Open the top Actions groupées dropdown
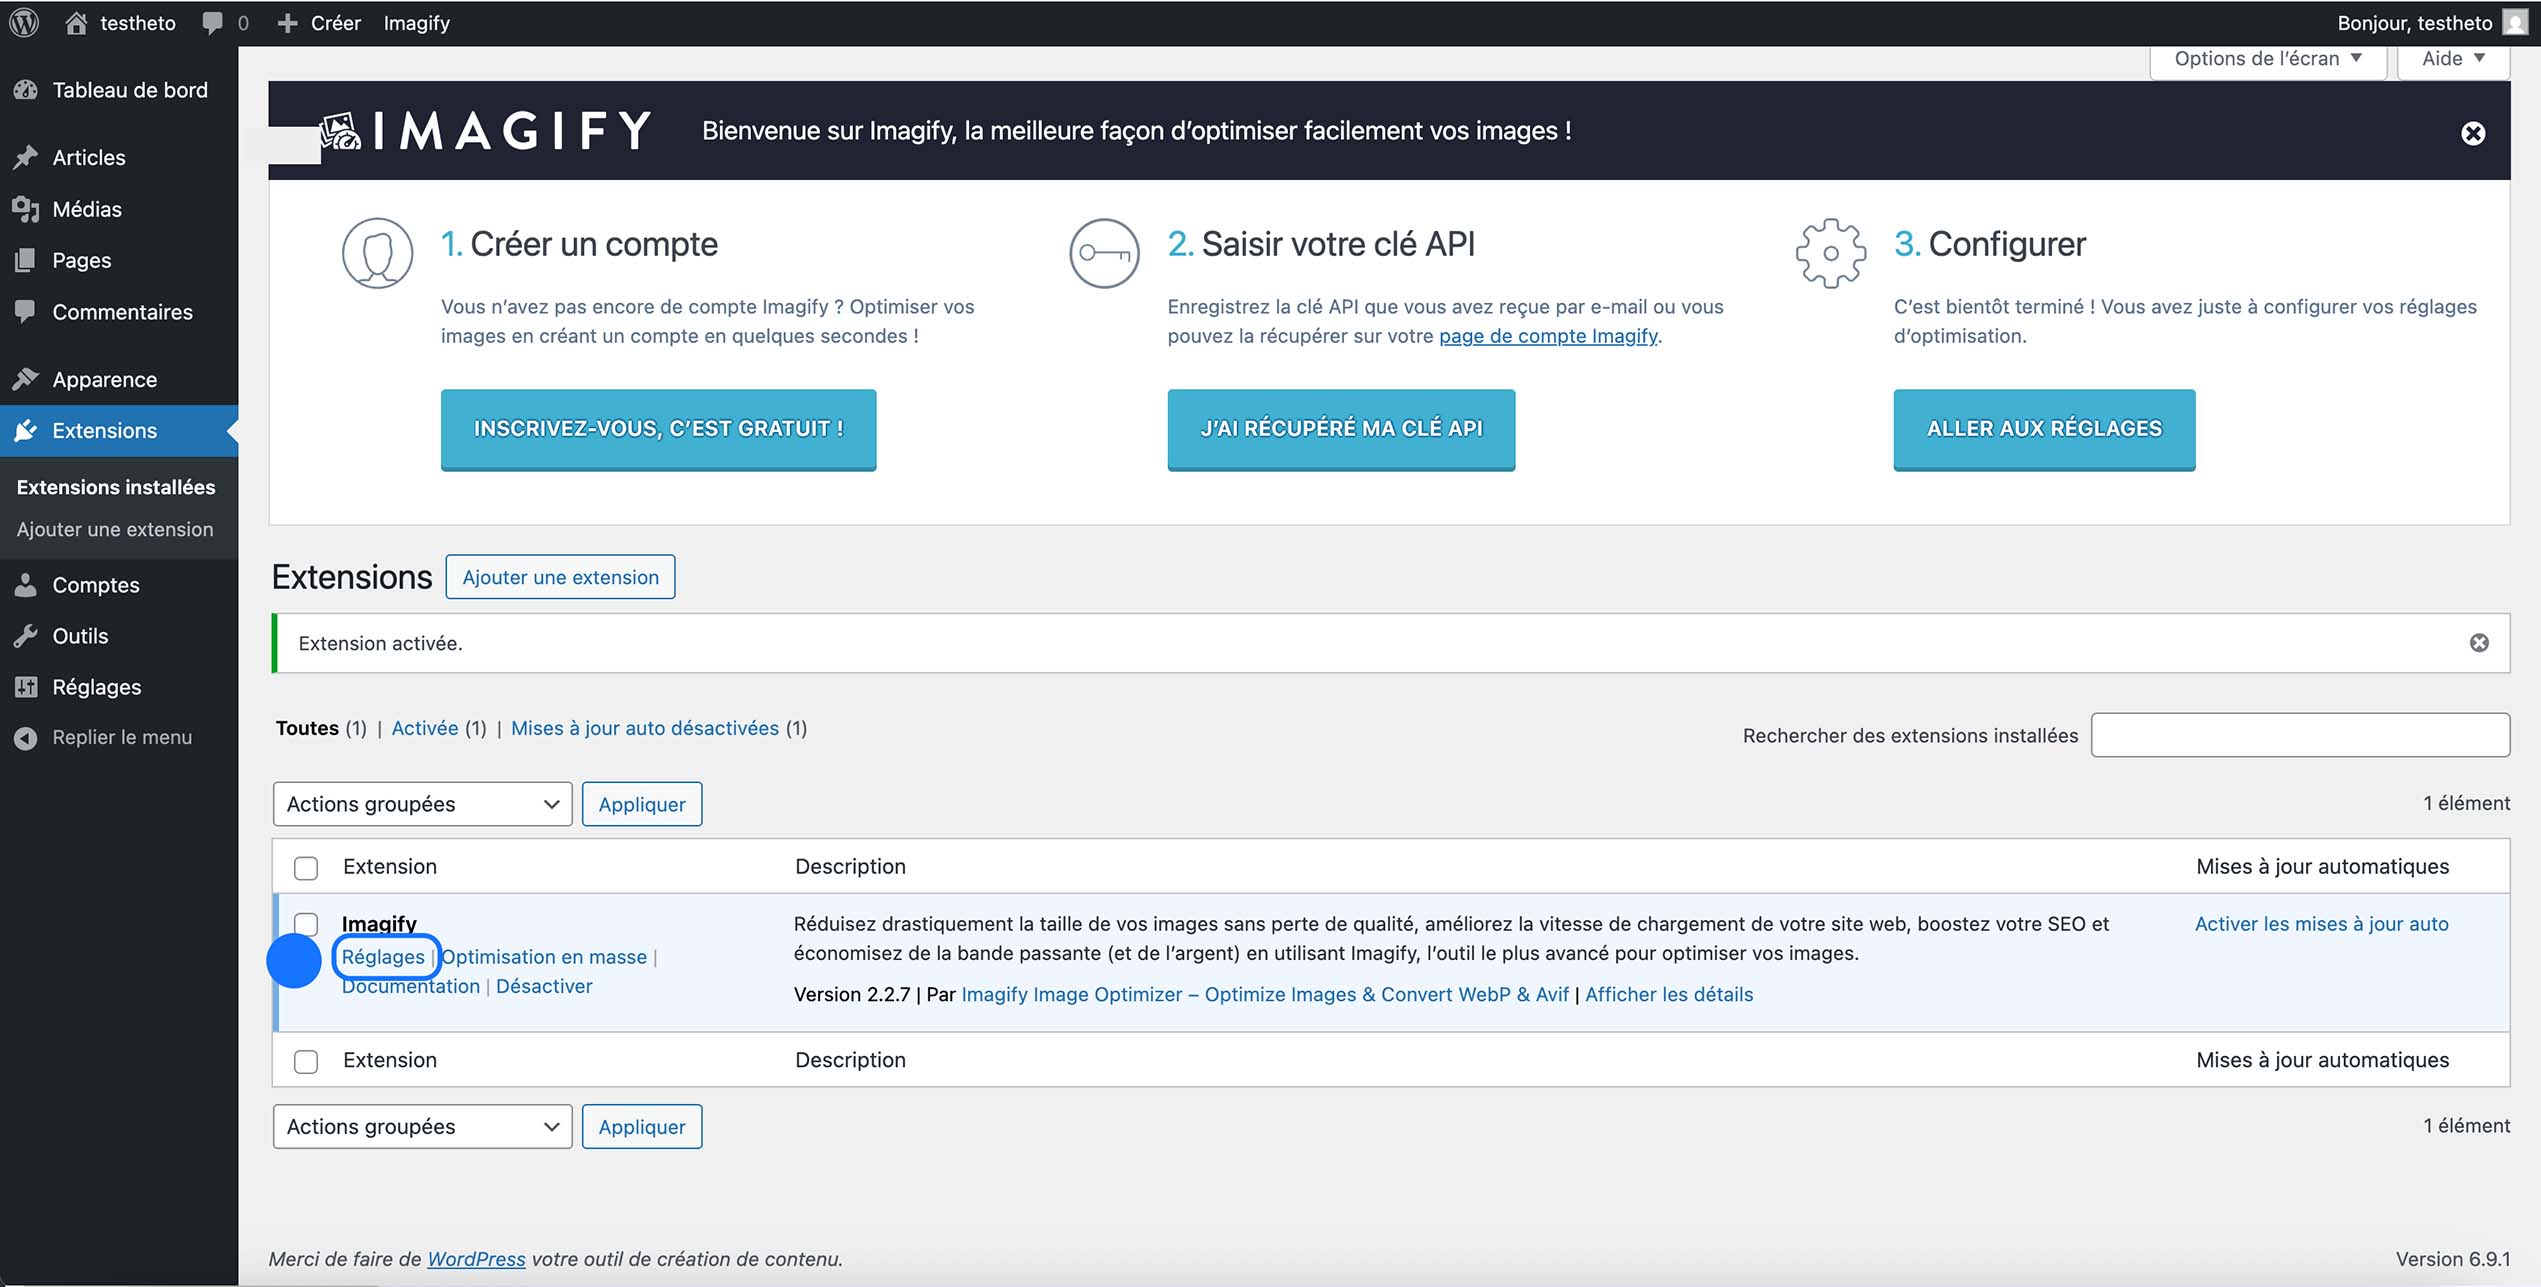This screenshot has width=2541, height=1287. tap(421, 803)
